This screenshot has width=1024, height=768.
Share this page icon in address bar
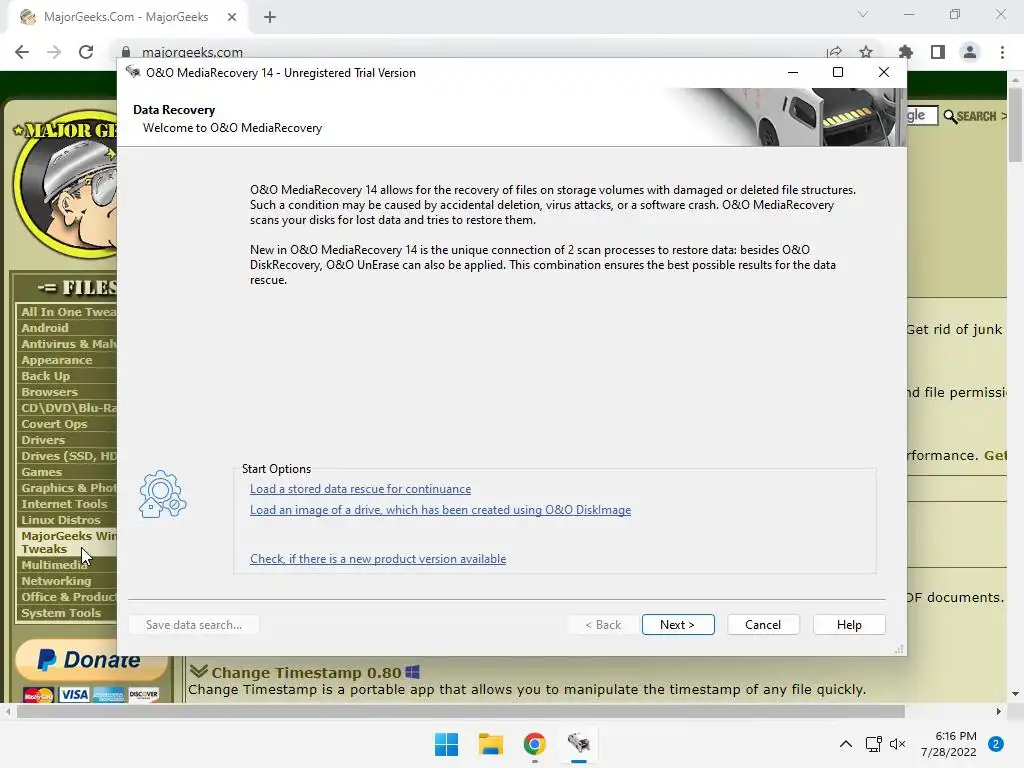(834, 52)
